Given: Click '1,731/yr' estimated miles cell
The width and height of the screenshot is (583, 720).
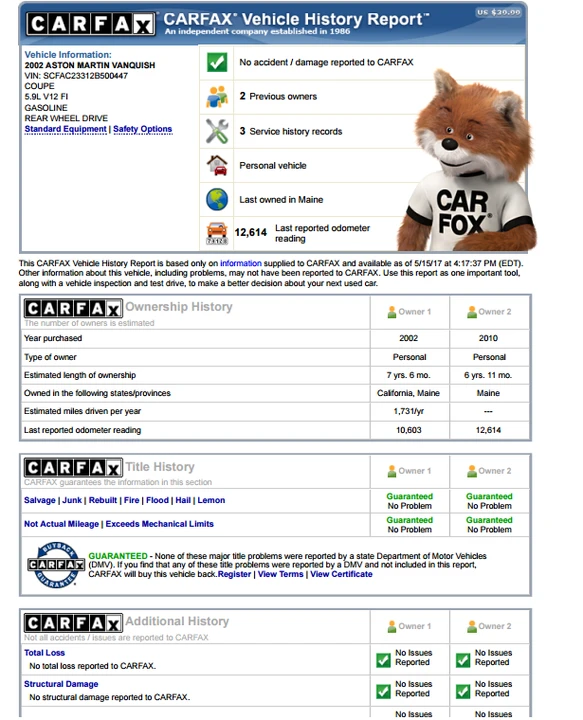Looking at the screenshot, I should tap(409, 411).
